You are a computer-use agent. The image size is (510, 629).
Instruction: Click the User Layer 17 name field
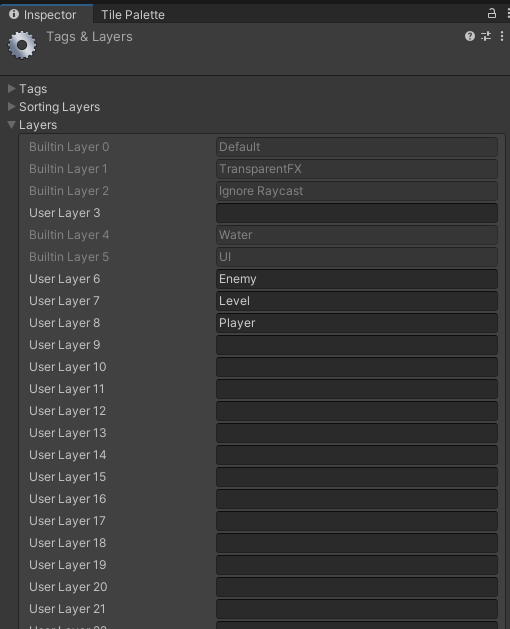tap(357, 521)
